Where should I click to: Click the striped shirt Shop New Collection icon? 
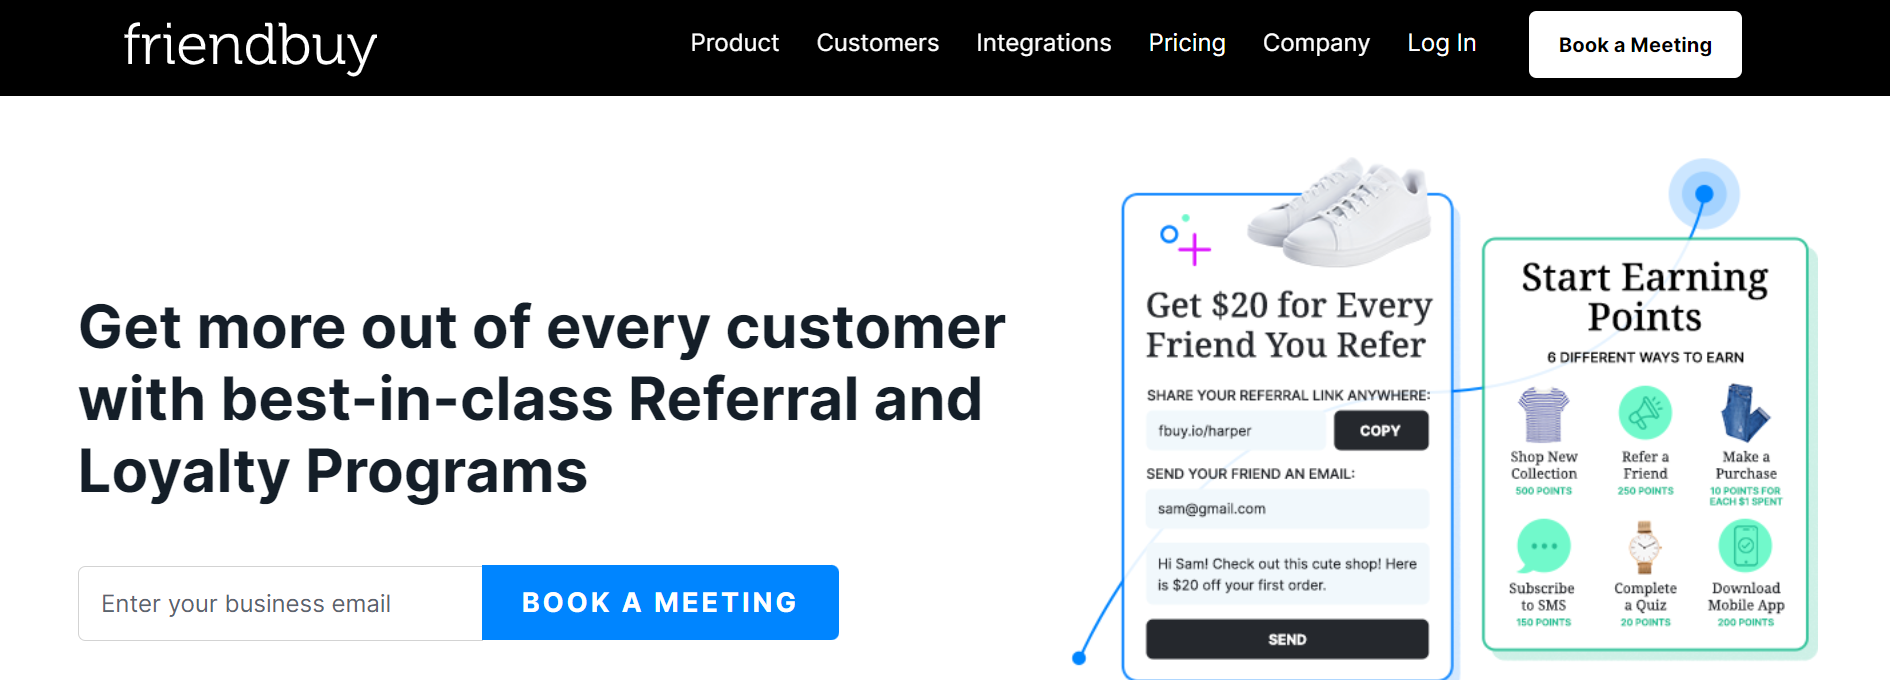pos(1543,414)
